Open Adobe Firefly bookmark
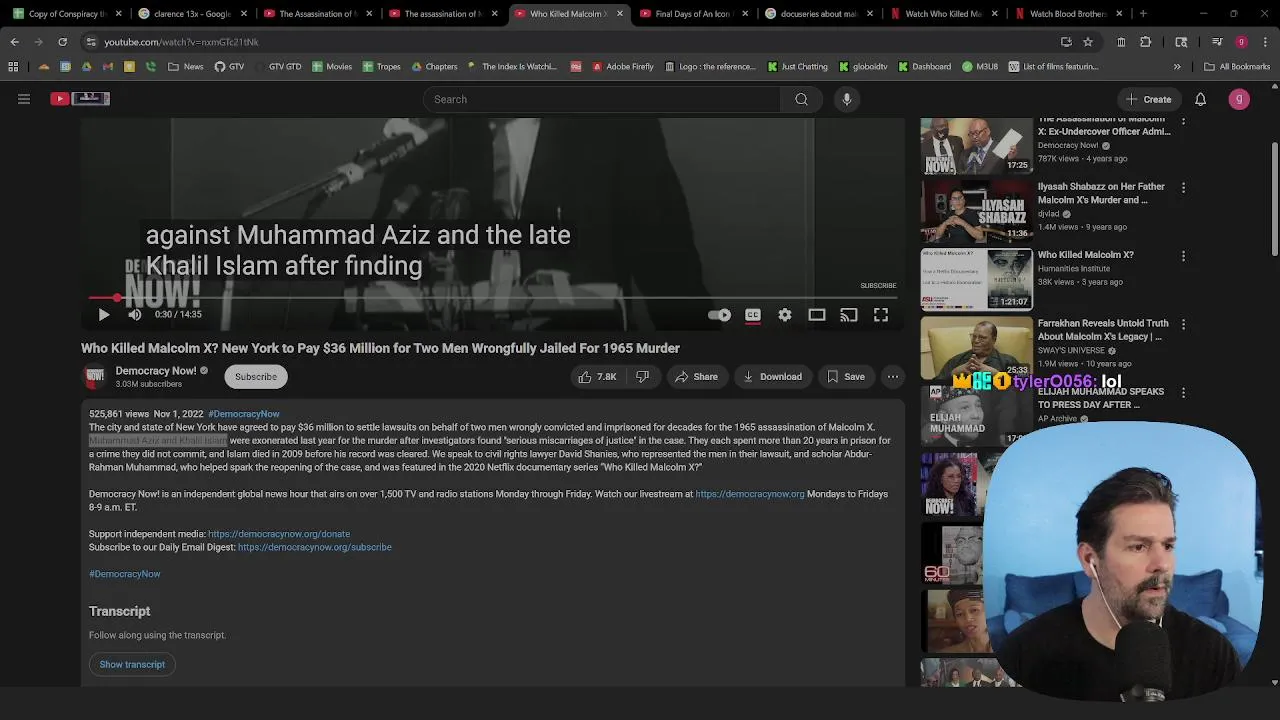Screen dimensions: 1280x720 [623, 67]
